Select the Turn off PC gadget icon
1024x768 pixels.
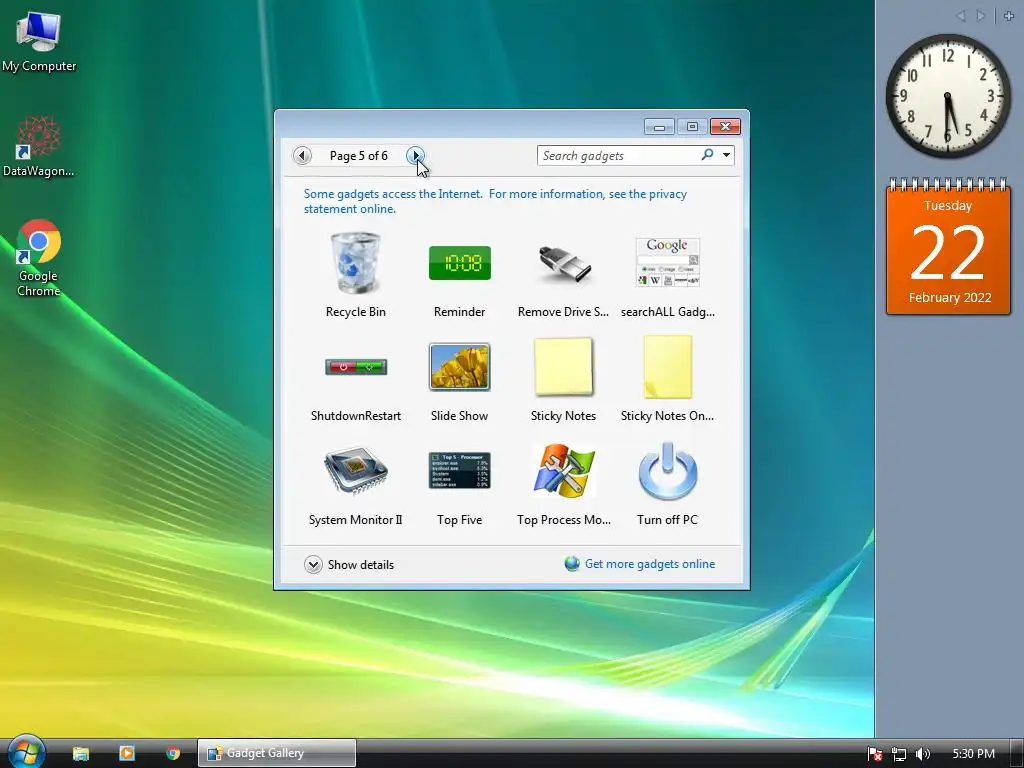[x=667, y=471]
